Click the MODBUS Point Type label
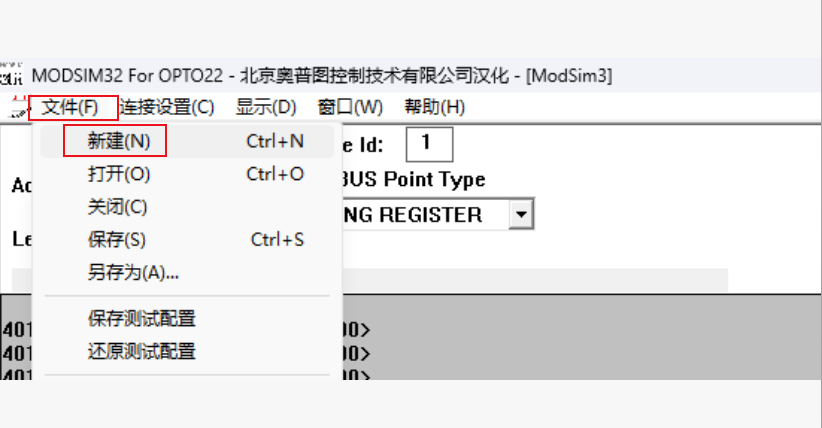This screenshot has height=428, width=822. click(413, 180)
